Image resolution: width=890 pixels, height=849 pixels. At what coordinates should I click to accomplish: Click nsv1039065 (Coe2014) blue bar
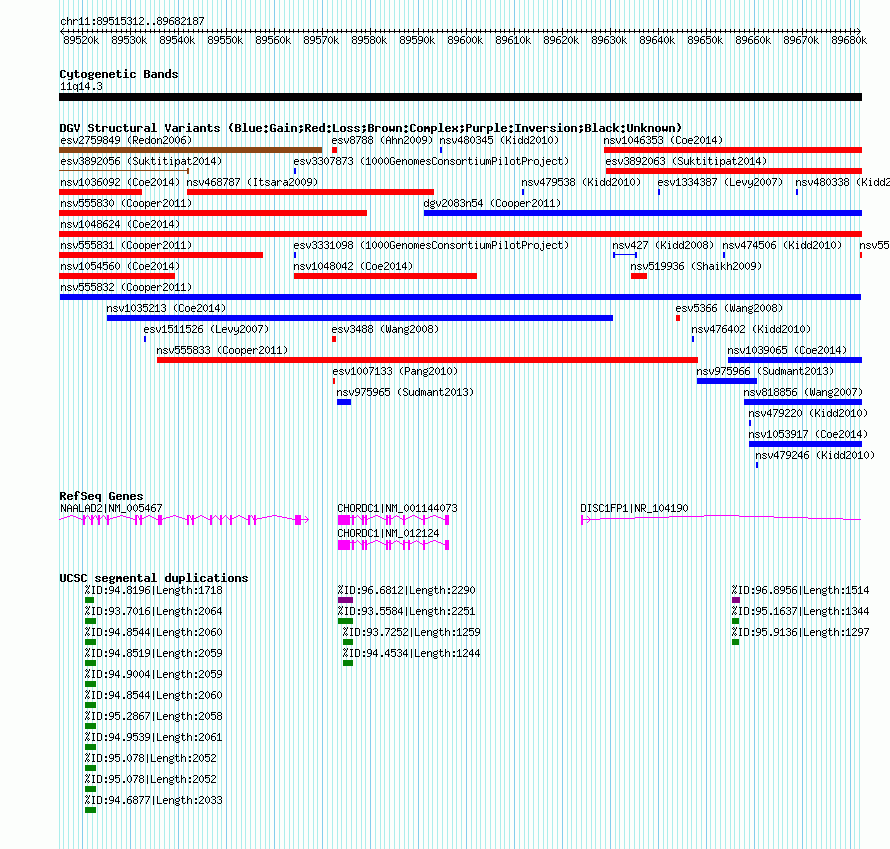[795, 360]
